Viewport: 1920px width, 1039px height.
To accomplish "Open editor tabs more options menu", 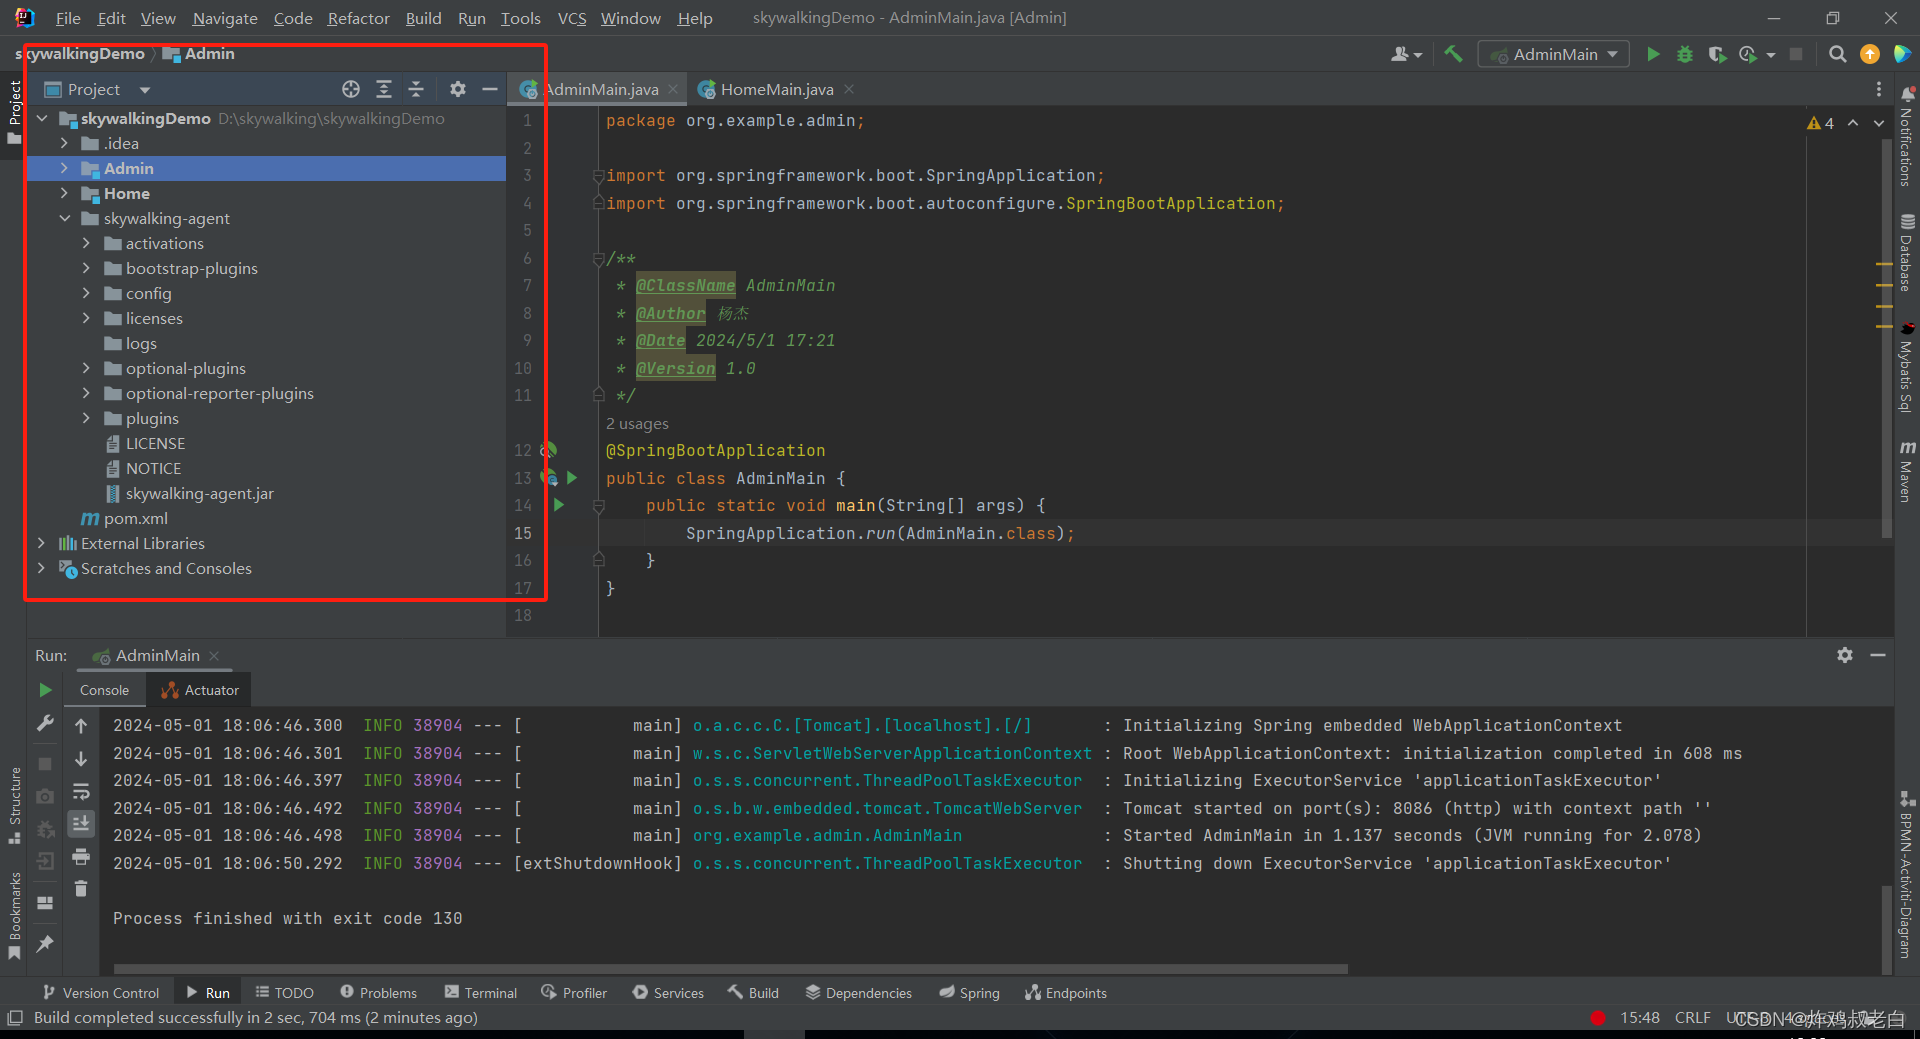I will pos(1879,89).
